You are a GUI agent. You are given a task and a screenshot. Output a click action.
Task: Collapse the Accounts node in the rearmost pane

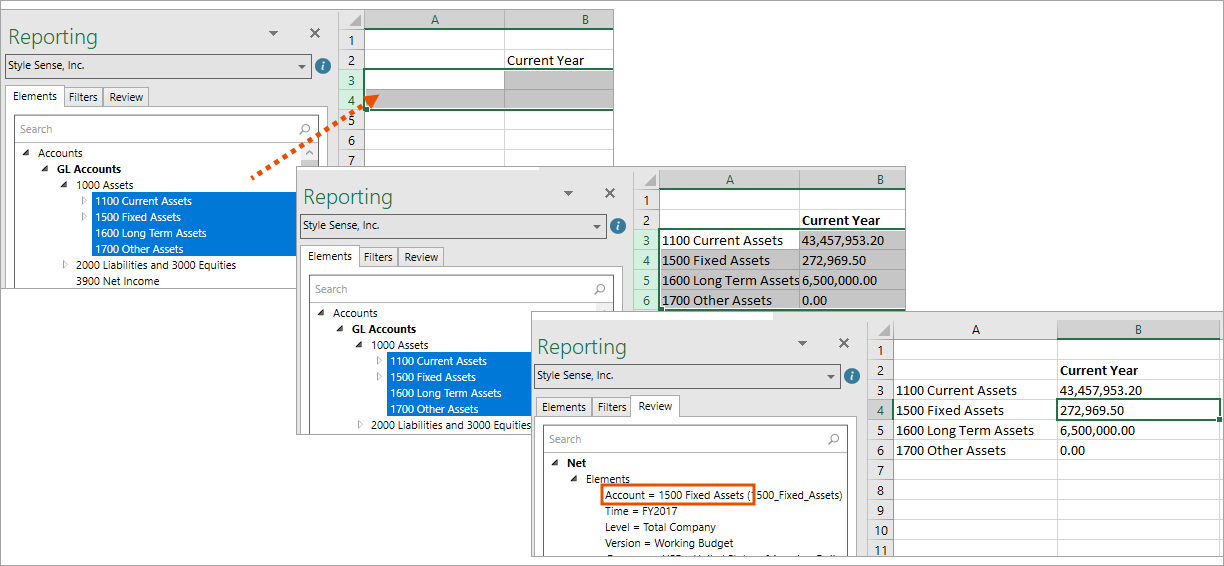click(x=26, y=153)
